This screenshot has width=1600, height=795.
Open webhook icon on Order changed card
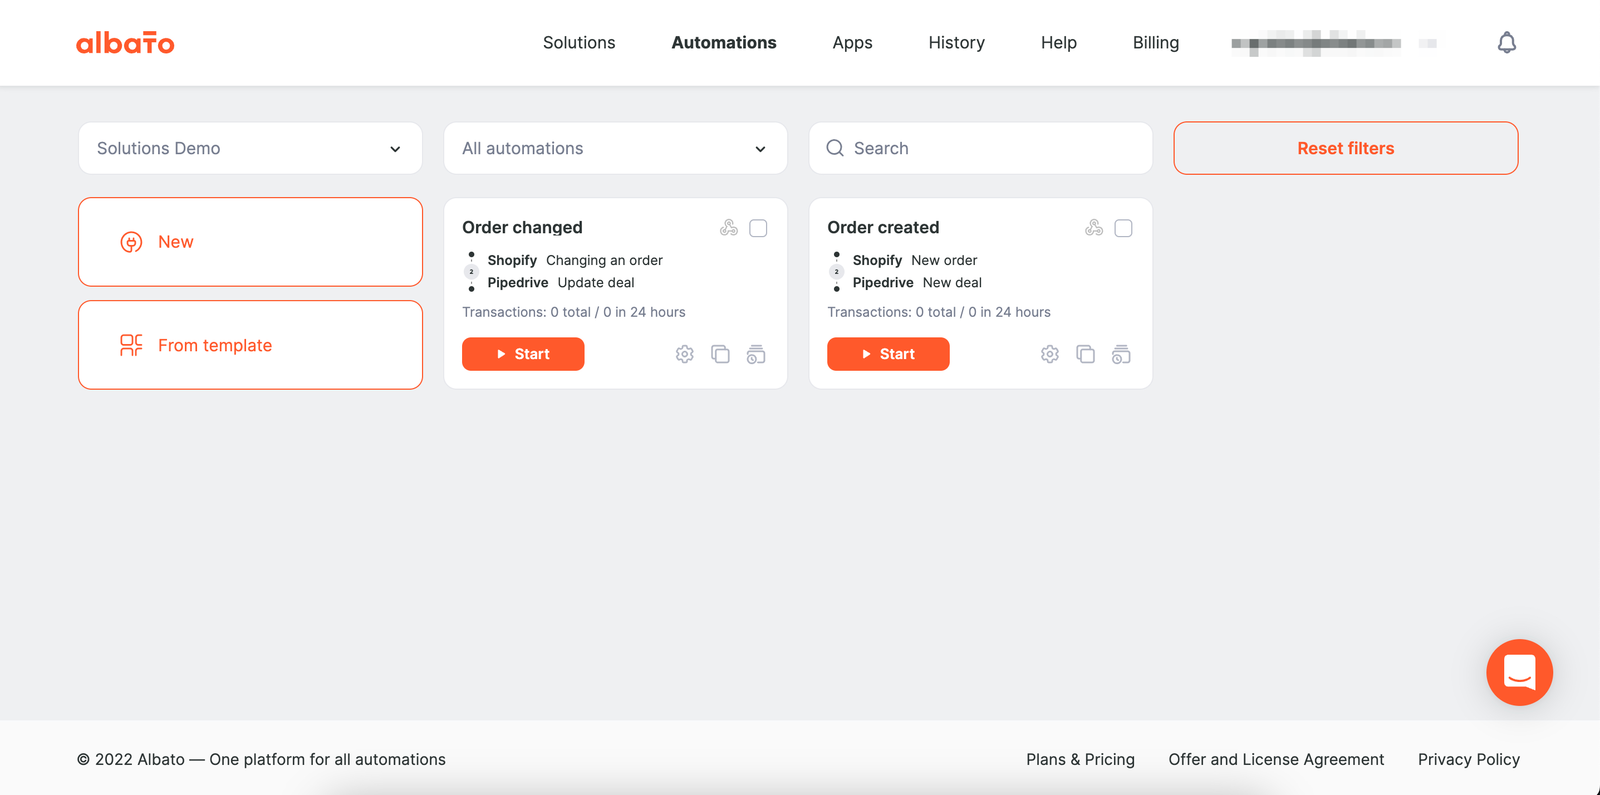[x=729, y=228]
